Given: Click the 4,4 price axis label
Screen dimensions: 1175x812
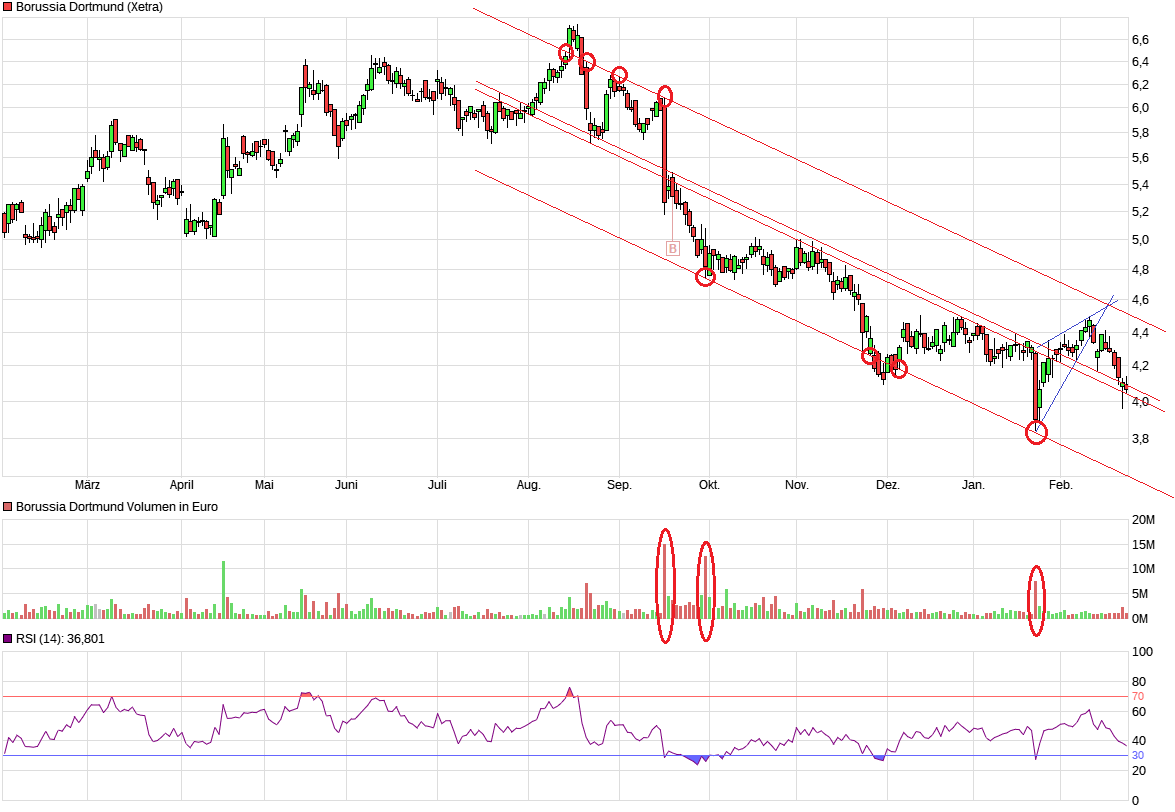Looking at the screenshot, I should coord(1141,332).
